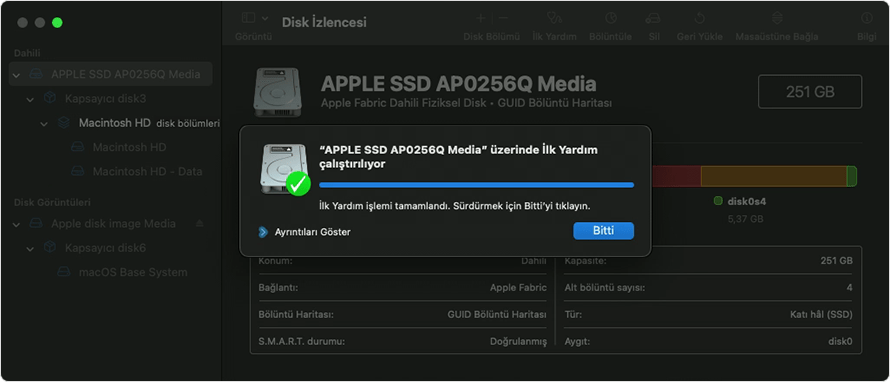The width and height of the screenshot is (890, 382).
Task: Click the Apple Fabric connection value
Action: point(518,288)
